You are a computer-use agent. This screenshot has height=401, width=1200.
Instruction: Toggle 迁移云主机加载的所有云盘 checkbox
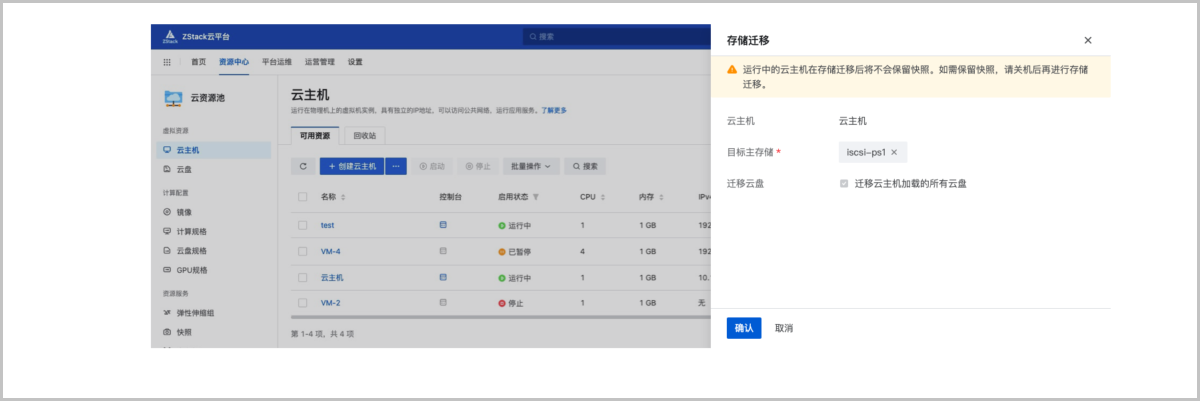[844, 184]
